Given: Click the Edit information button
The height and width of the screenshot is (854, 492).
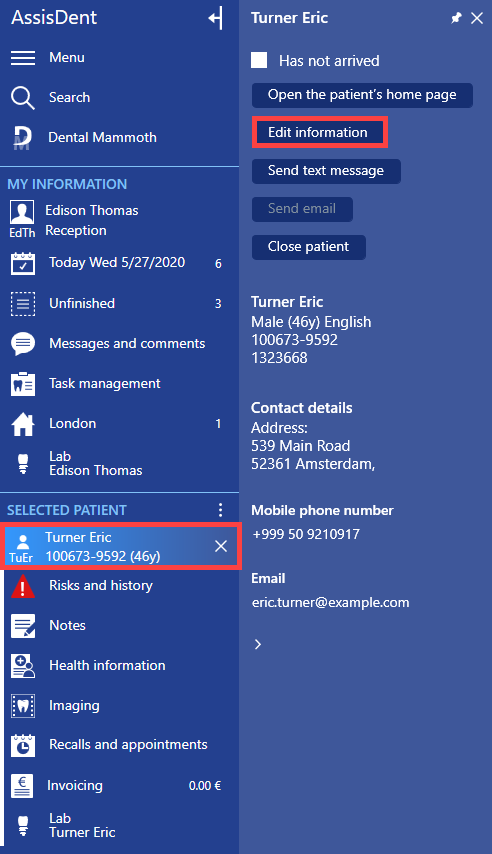Looking at the screenshot, I should click(319, 132).
